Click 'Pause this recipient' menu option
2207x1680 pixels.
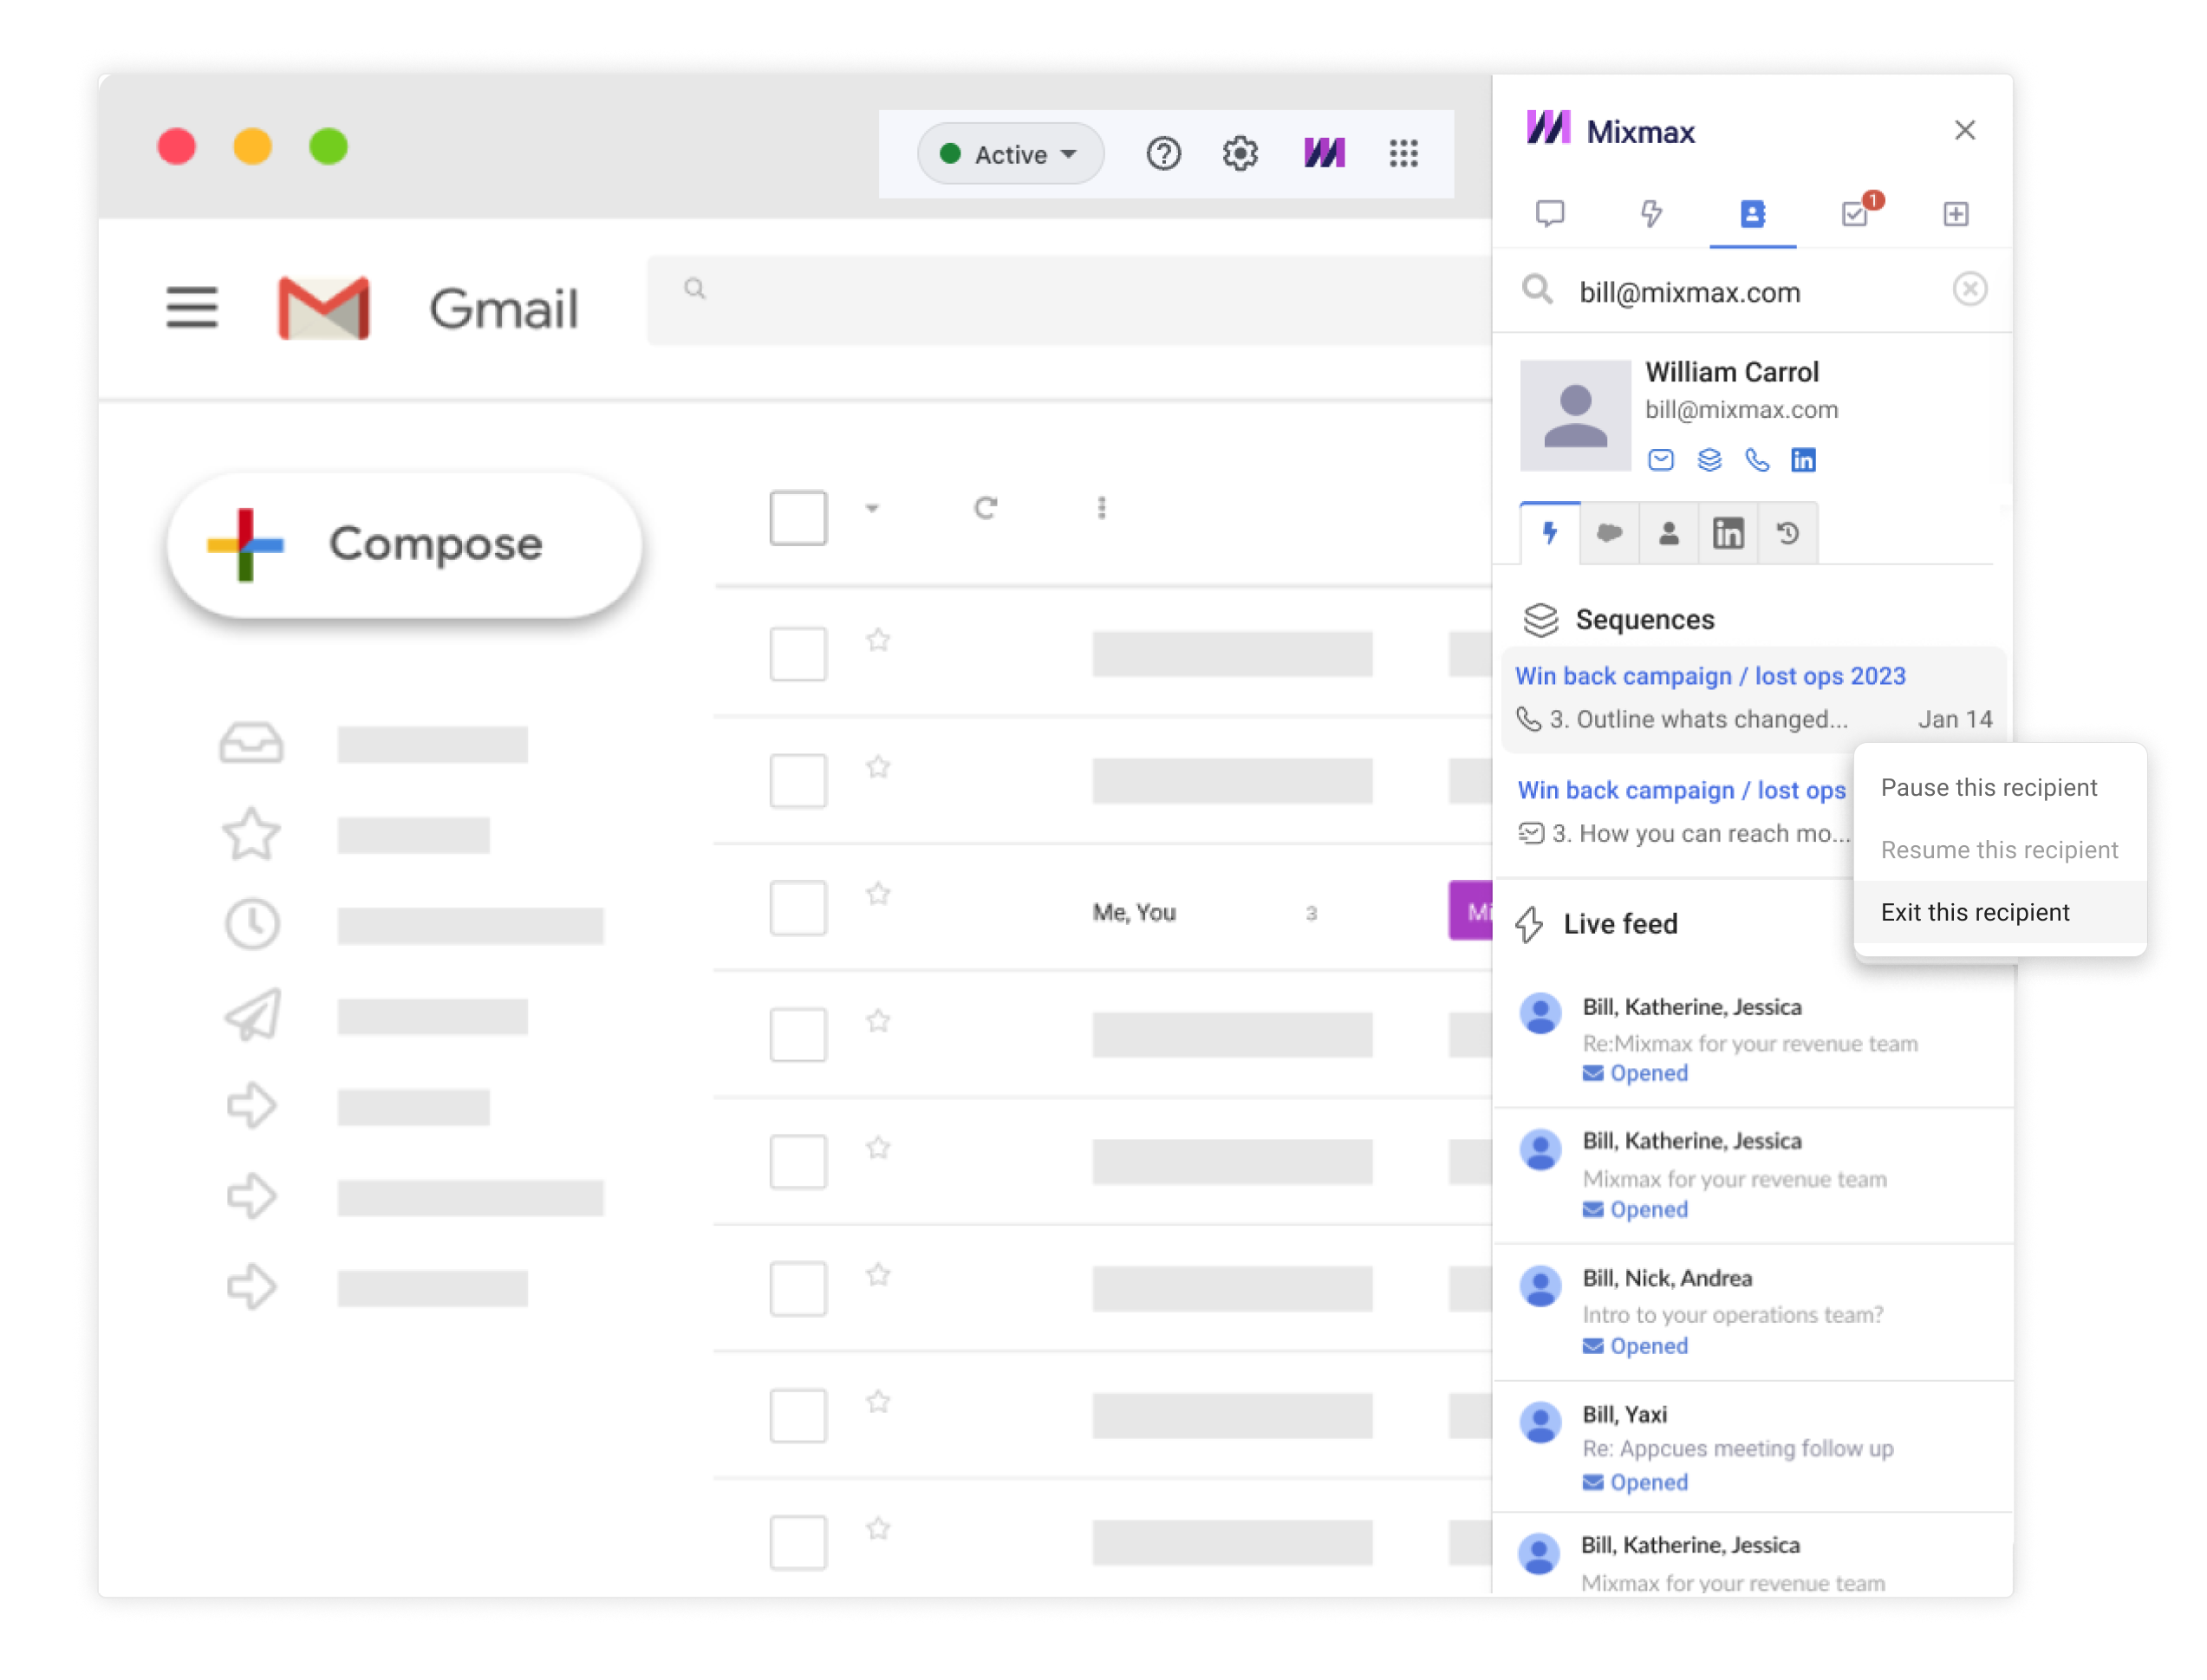pos(1990,787)
